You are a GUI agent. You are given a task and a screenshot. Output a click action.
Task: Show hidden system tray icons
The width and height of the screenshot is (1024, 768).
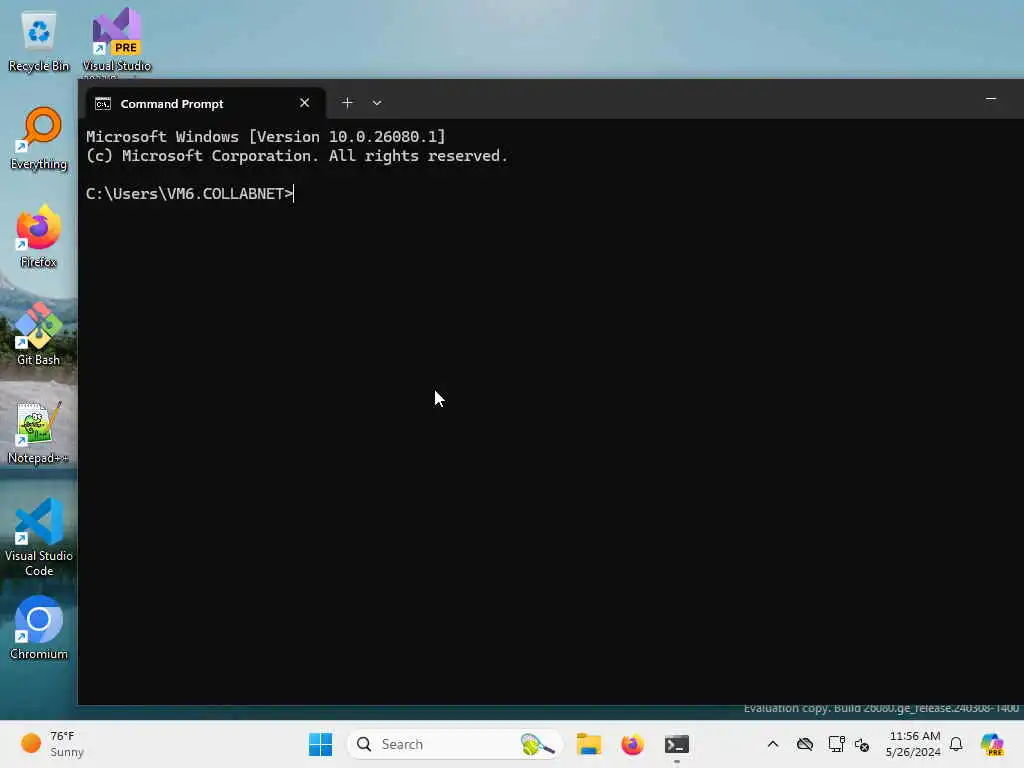(x=773, y=744)
